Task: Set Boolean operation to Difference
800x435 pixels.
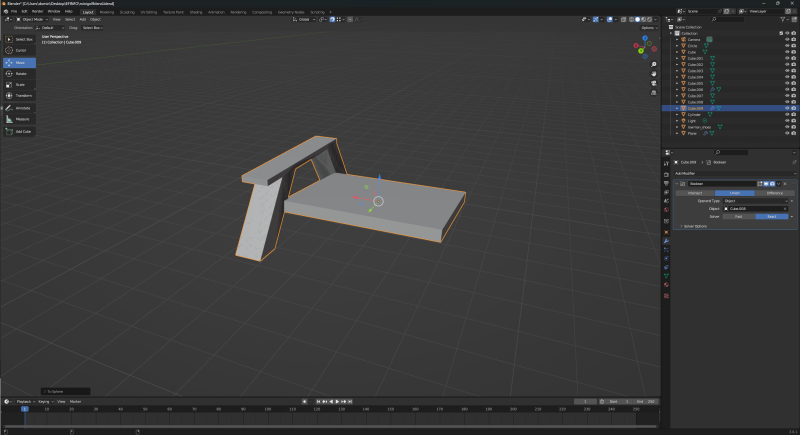Action: [x=774, y=193]
